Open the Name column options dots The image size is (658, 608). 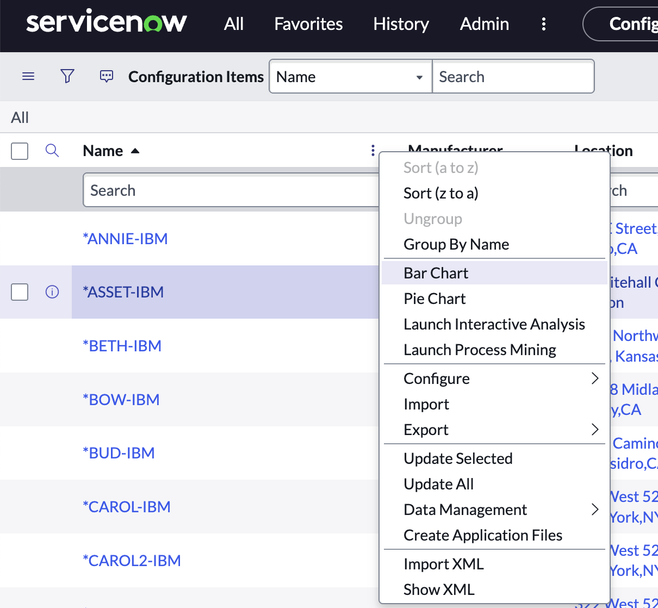tap(373, 150)
